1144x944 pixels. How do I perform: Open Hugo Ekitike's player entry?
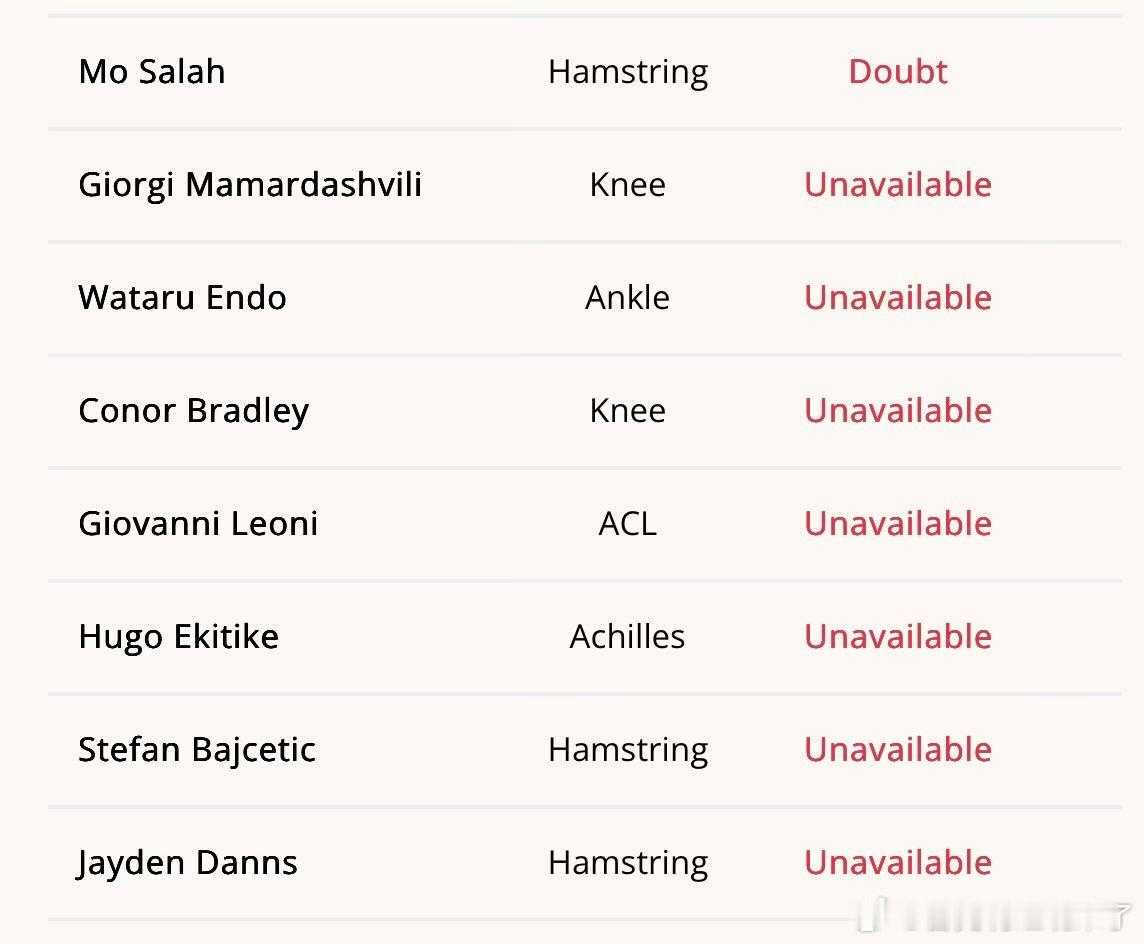click(178, 637)
